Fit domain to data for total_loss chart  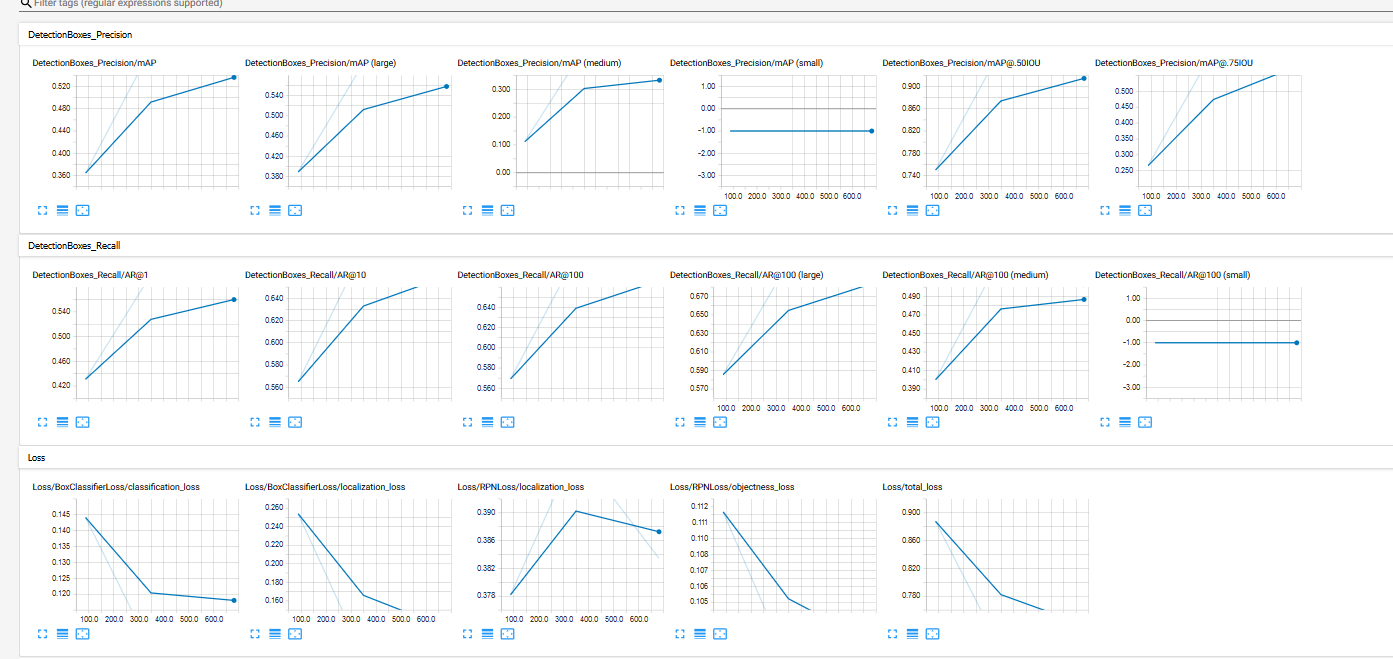932,633
